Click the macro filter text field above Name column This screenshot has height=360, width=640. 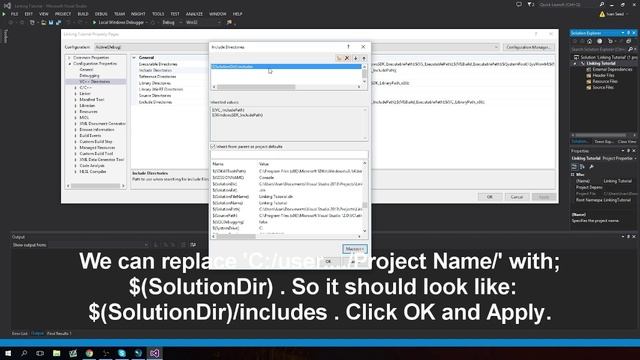(x=289, y=155)
